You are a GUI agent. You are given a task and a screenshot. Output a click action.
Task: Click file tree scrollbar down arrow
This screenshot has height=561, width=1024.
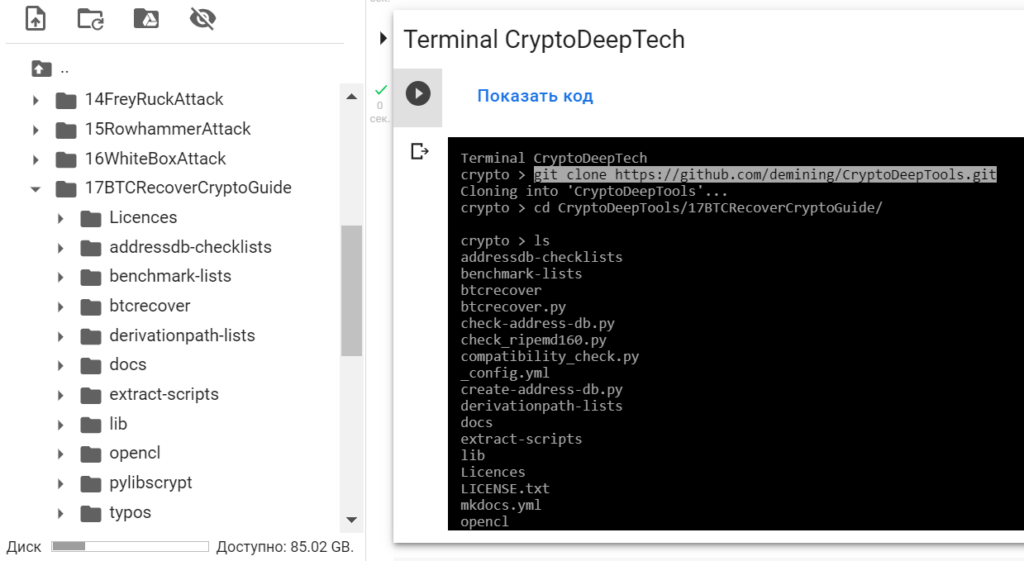pos(351,520)
